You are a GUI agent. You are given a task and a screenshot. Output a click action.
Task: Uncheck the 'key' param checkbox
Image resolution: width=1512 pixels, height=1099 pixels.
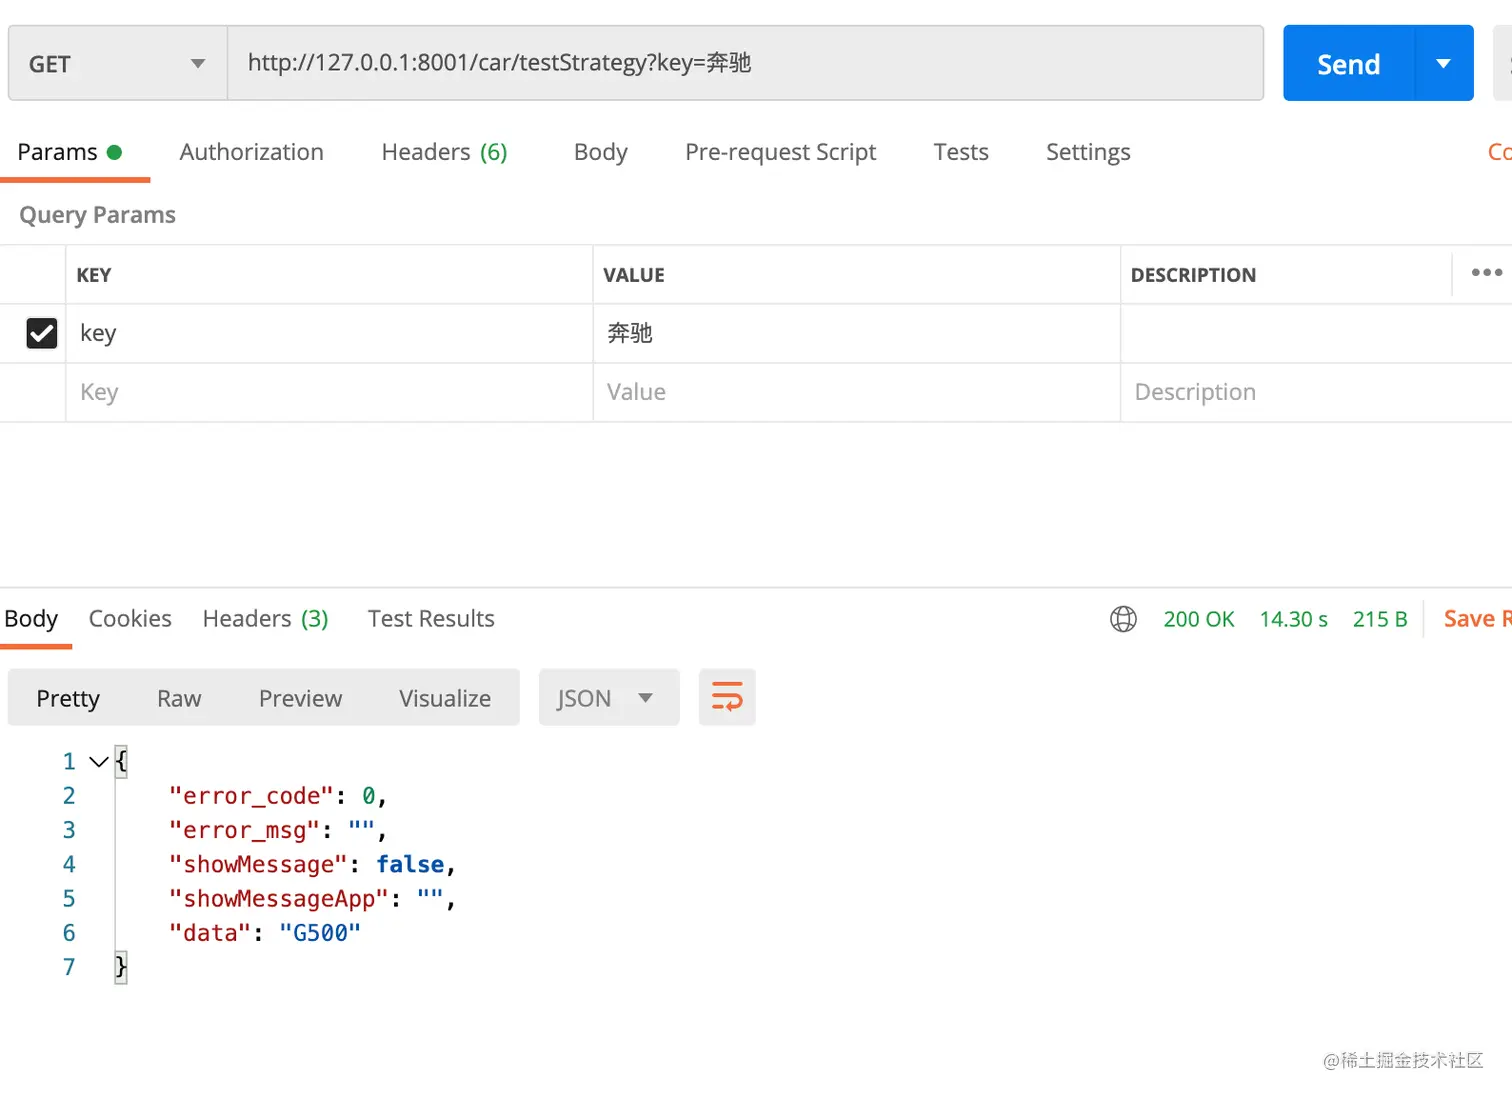42,333
